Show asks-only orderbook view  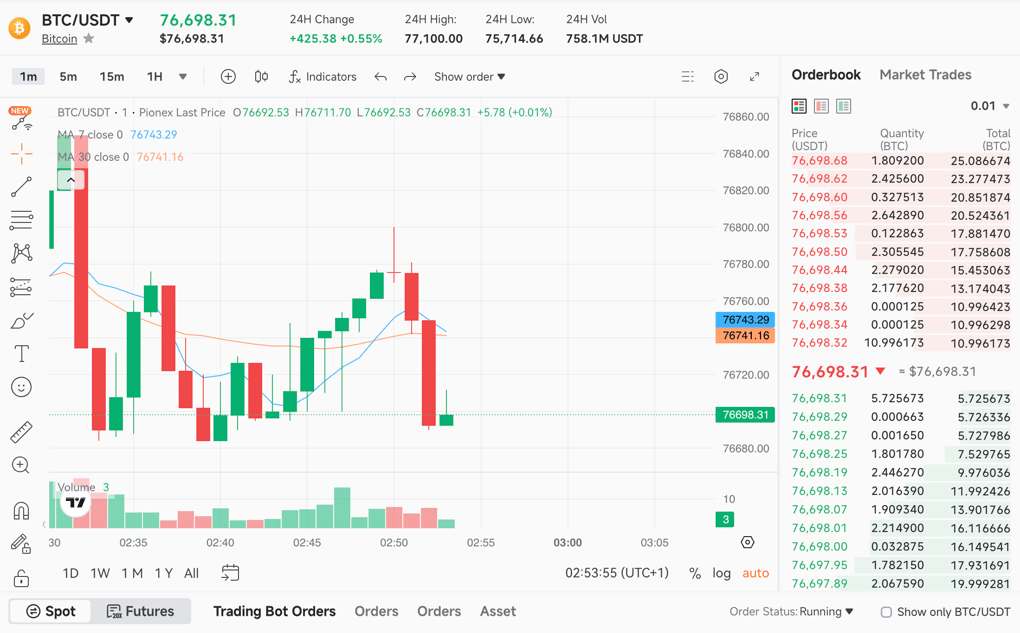tap(822, 106)
